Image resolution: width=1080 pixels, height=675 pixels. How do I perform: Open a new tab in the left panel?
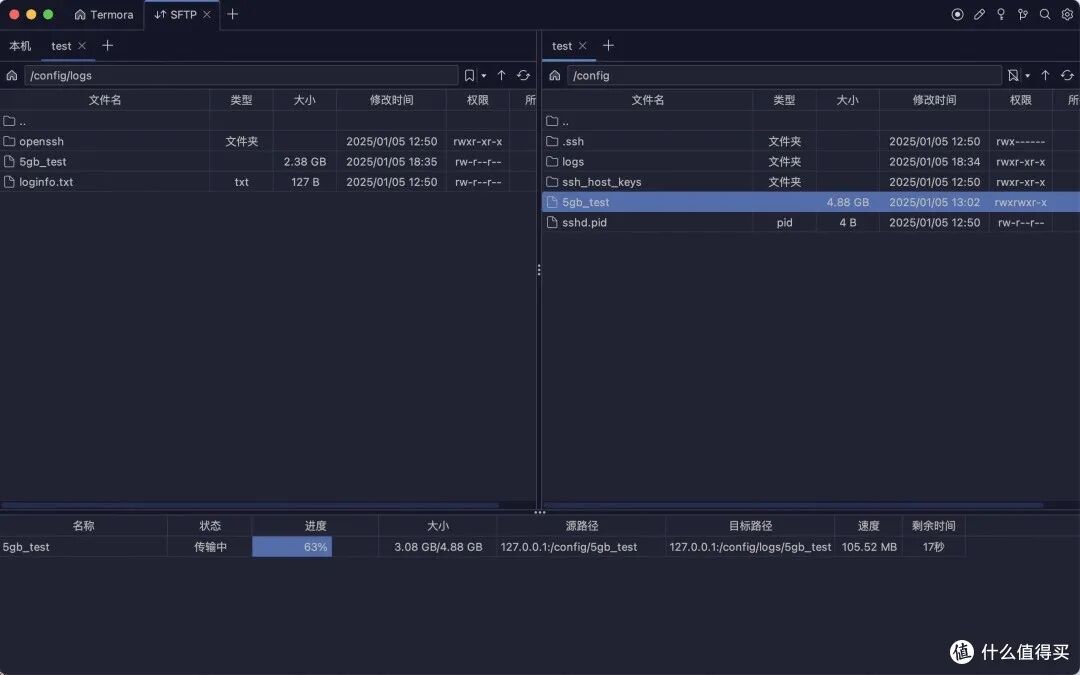coord(107,45)
